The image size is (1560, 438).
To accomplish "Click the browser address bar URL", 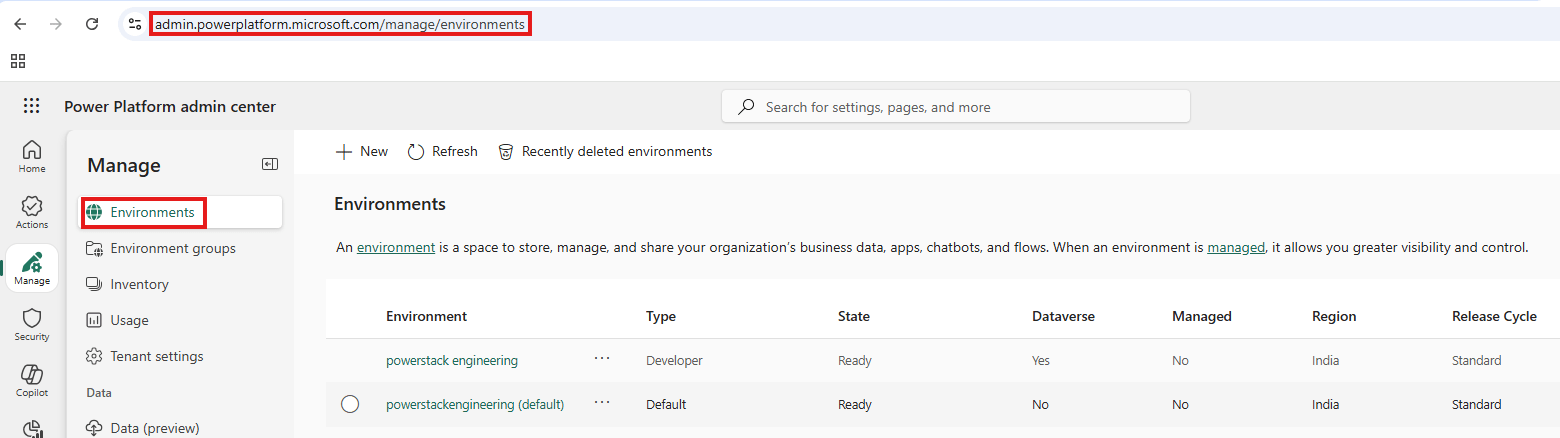I will pos(340,24).
